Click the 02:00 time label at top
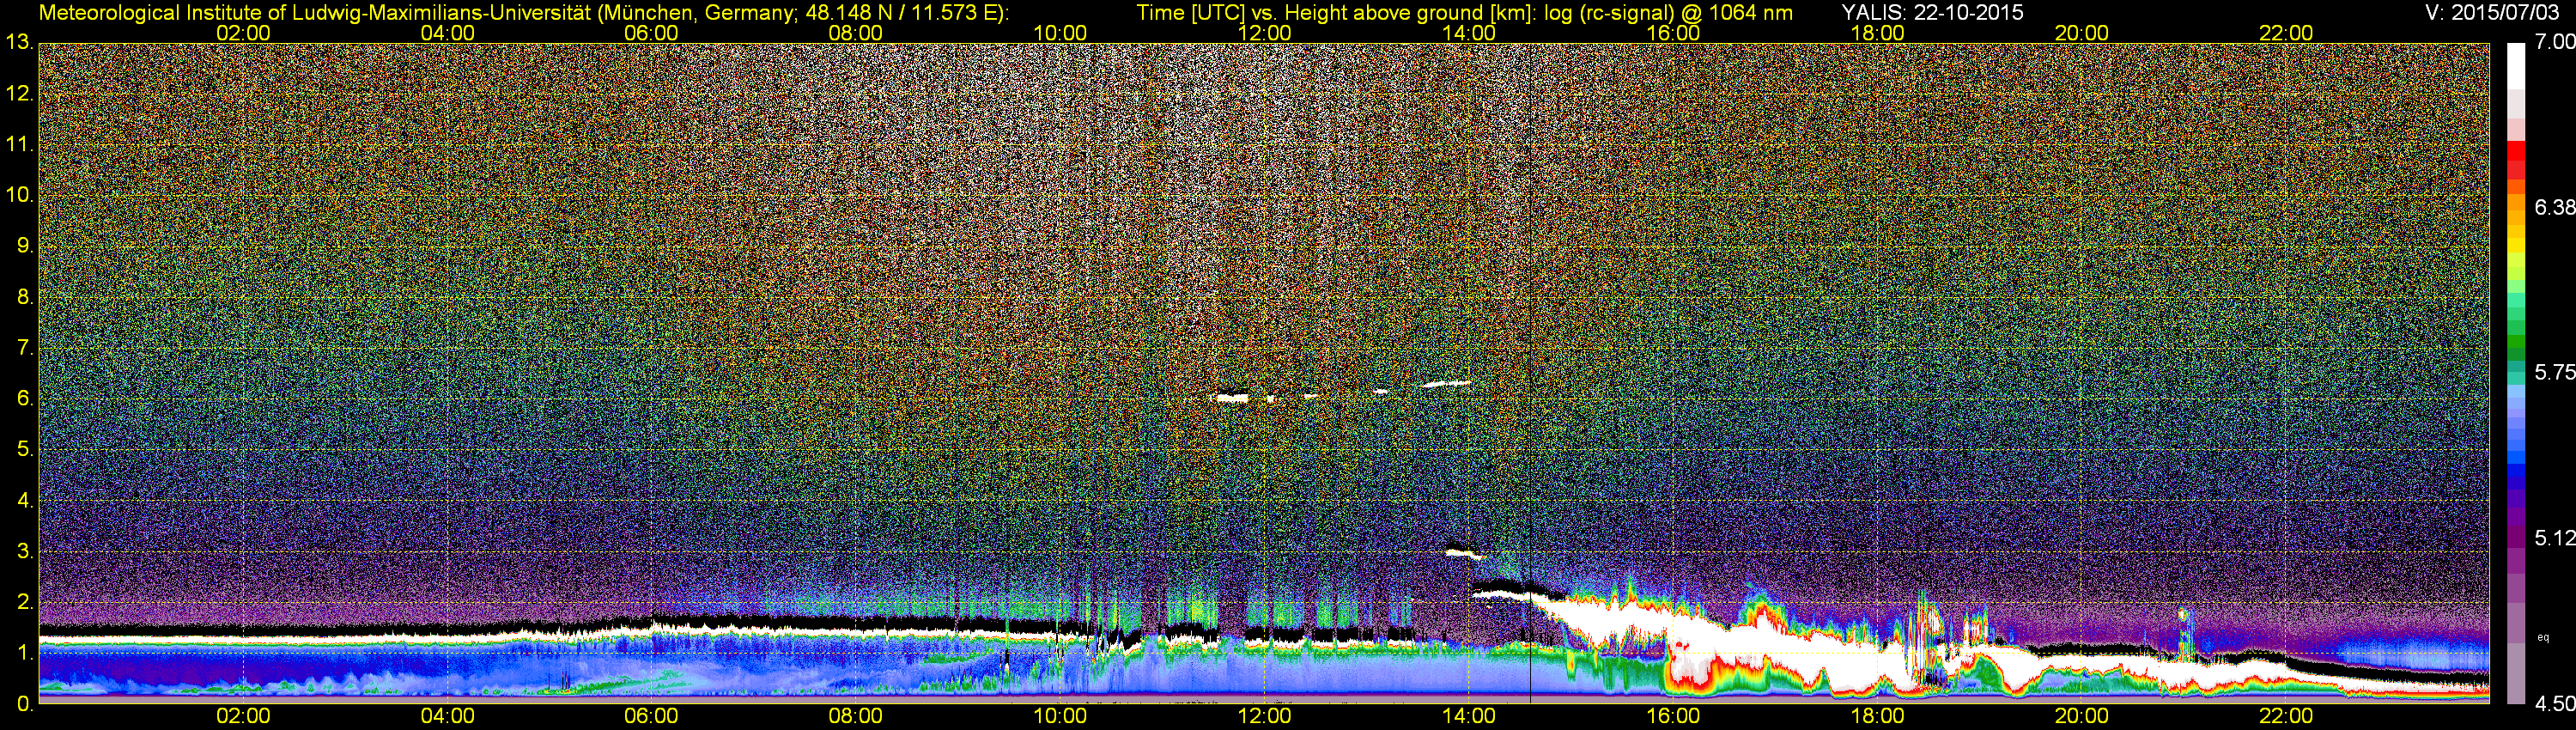This screenshot has height=730, width=2576. (243, 33)
